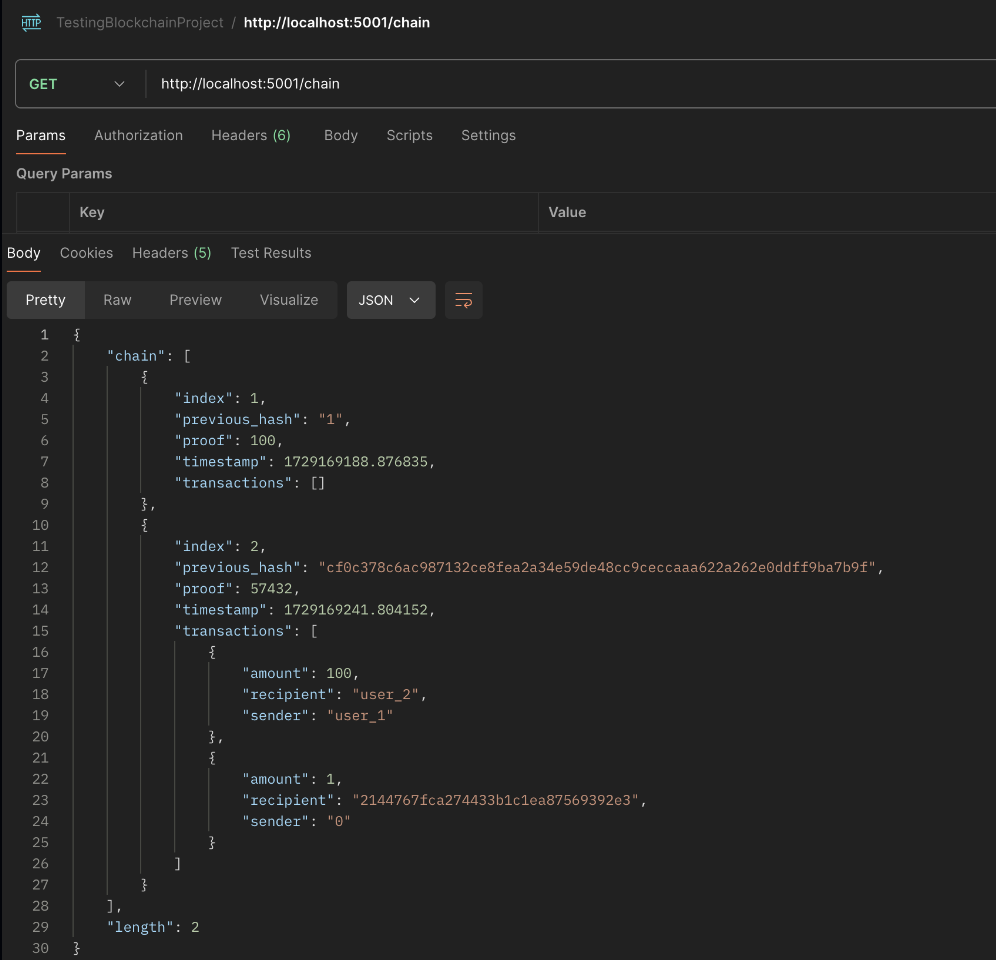Screen dimensions: 996x960
Task: Switch to Test Results tab
Action: pos(271,253)
